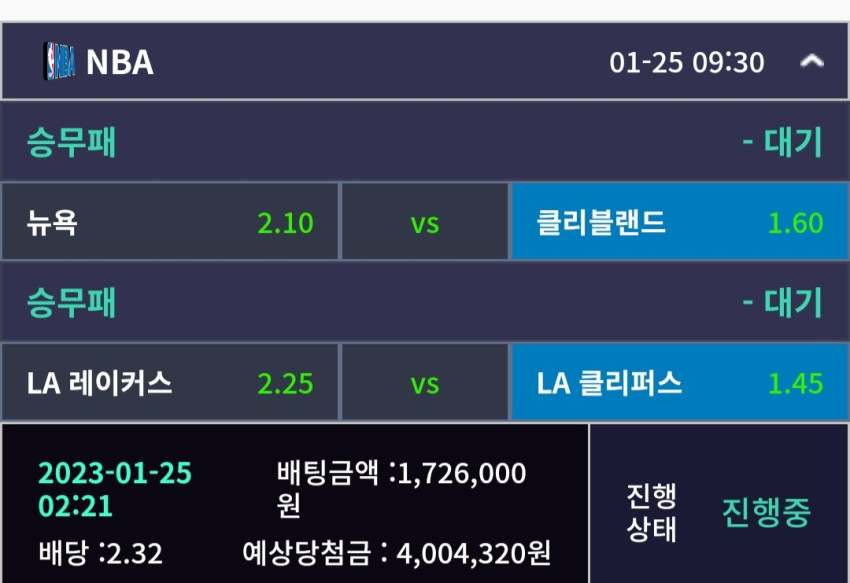This screenshot has height=583, width=850.
Task: Select LA 클리퍼스 with 1.45 odds
Action: coord(680,382)
